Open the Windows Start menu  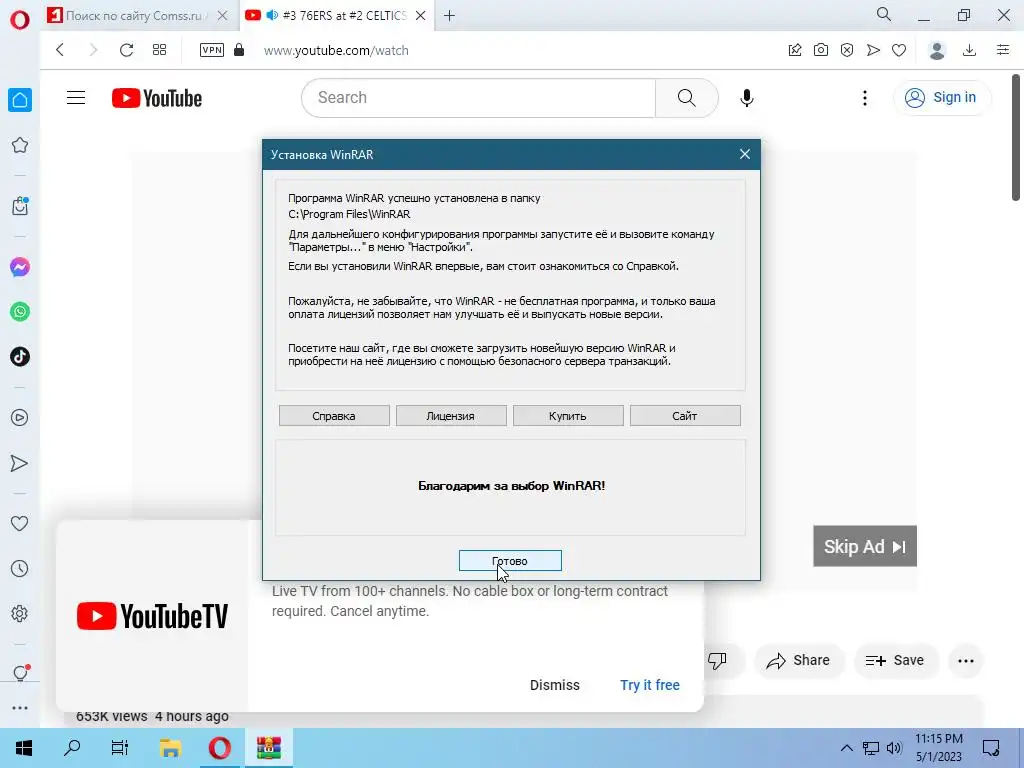(24, 748)
